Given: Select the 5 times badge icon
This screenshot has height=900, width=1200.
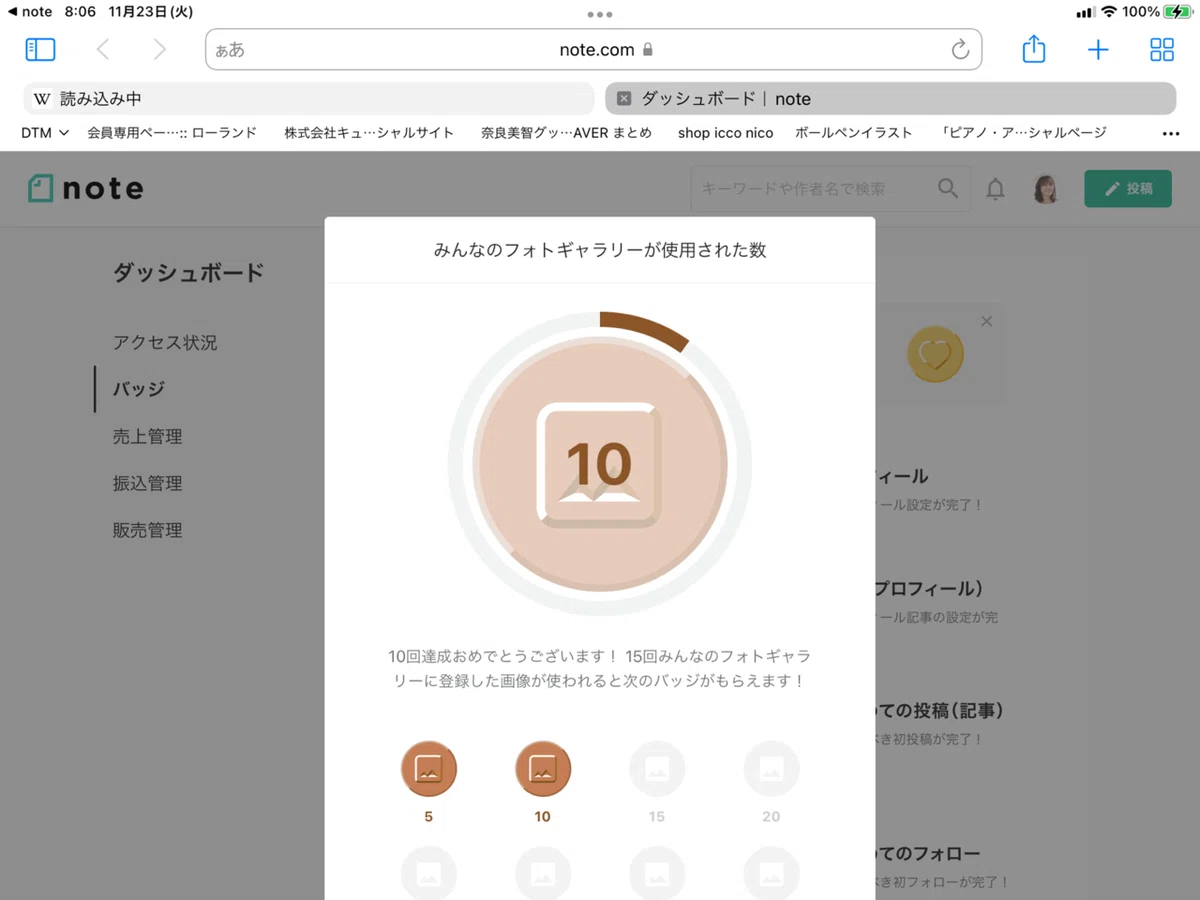Looking at the screenshot, I should point(428,769).
